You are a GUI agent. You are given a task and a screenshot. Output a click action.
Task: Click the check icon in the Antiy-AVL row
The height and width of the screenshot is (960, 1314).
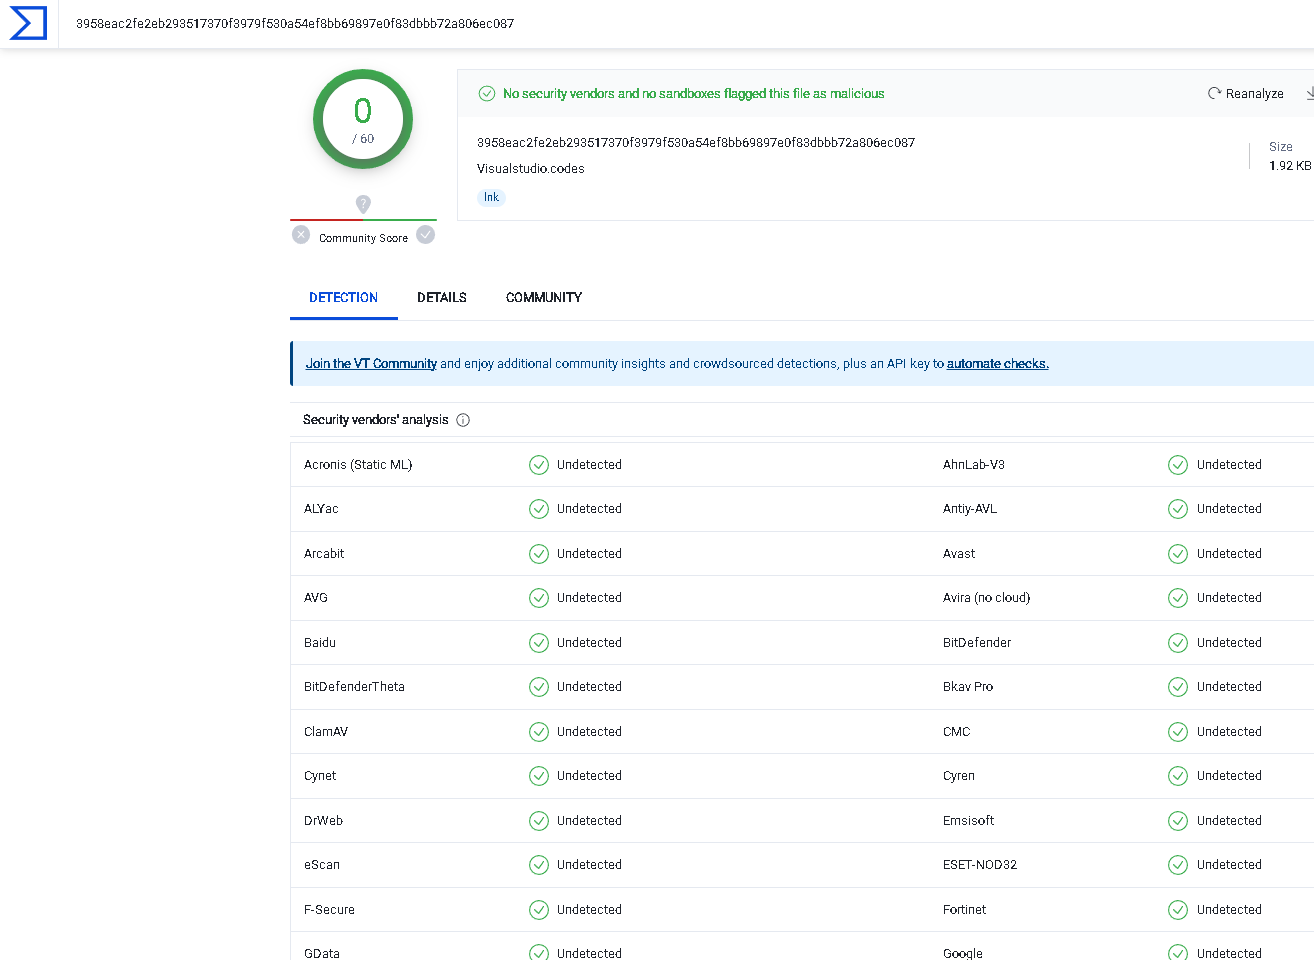pos(1178,509)
